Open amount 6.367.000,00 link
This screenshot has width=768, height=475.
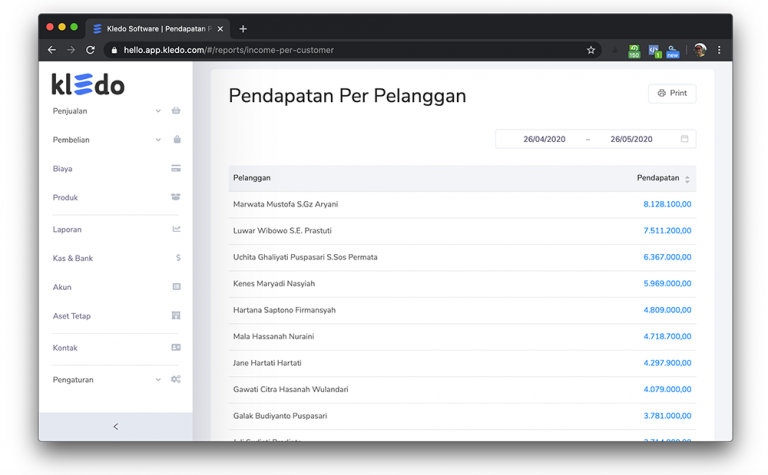pyautogui.click(x=667, y=257)
